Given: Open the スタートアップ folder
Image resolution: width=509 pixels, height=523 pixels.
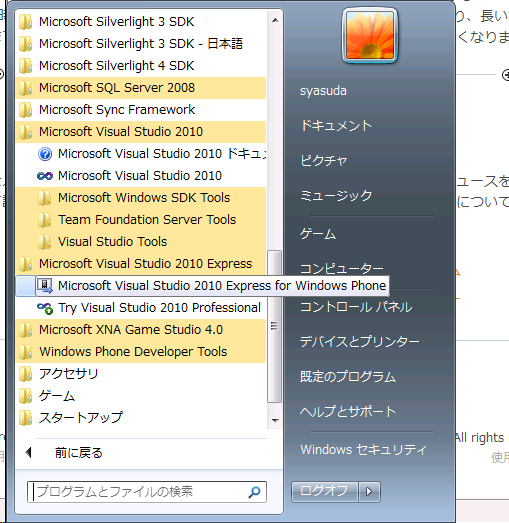Looking at the screenshot, I should coord(140,418).
